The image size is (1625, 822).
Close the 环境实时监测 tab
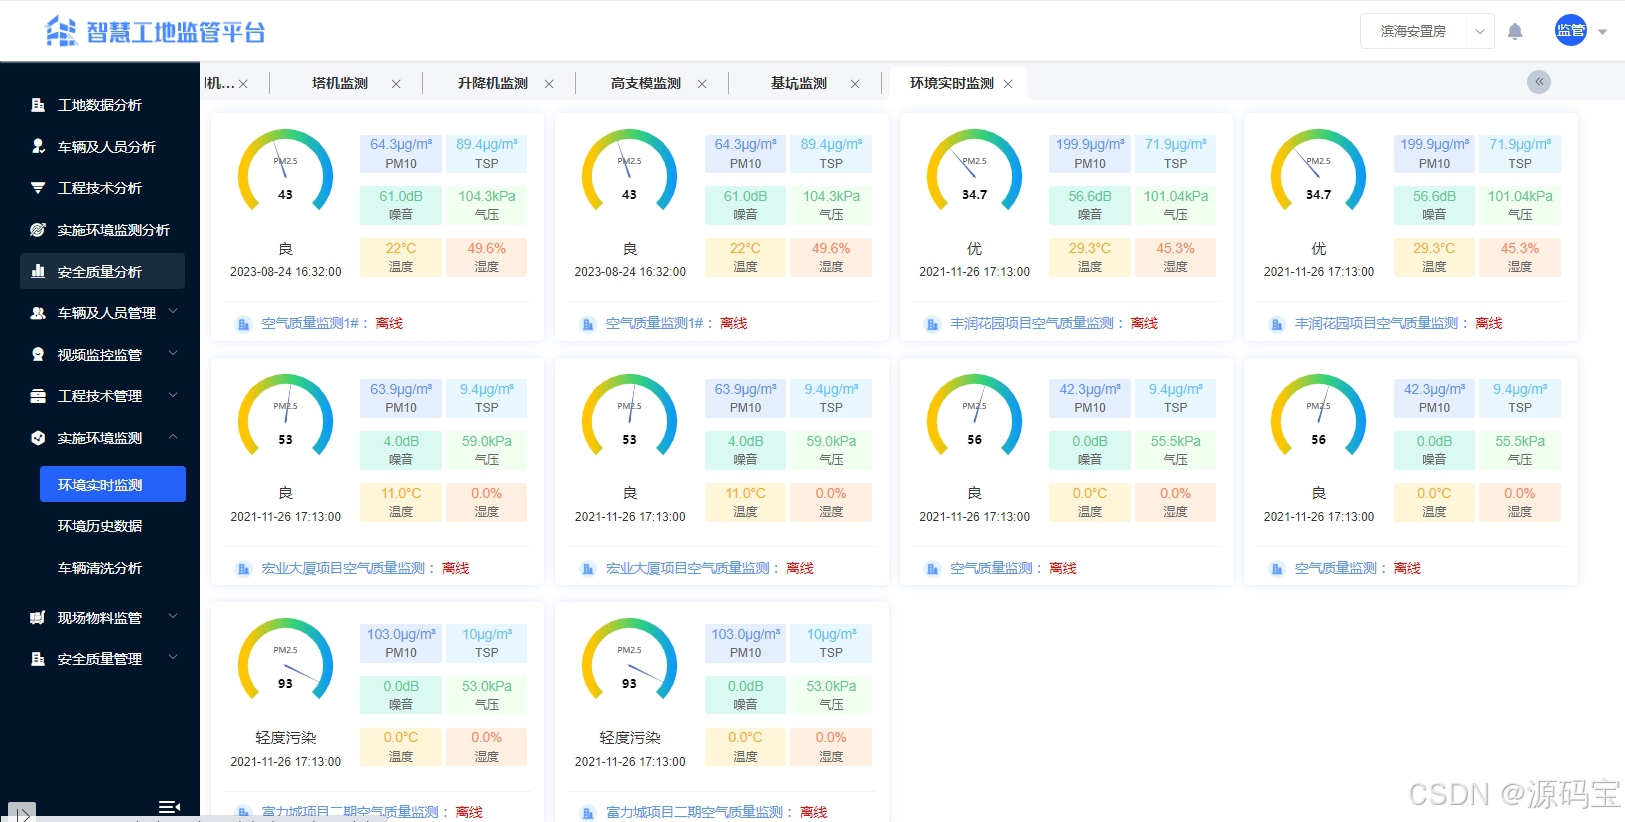tap(1008, 84)
